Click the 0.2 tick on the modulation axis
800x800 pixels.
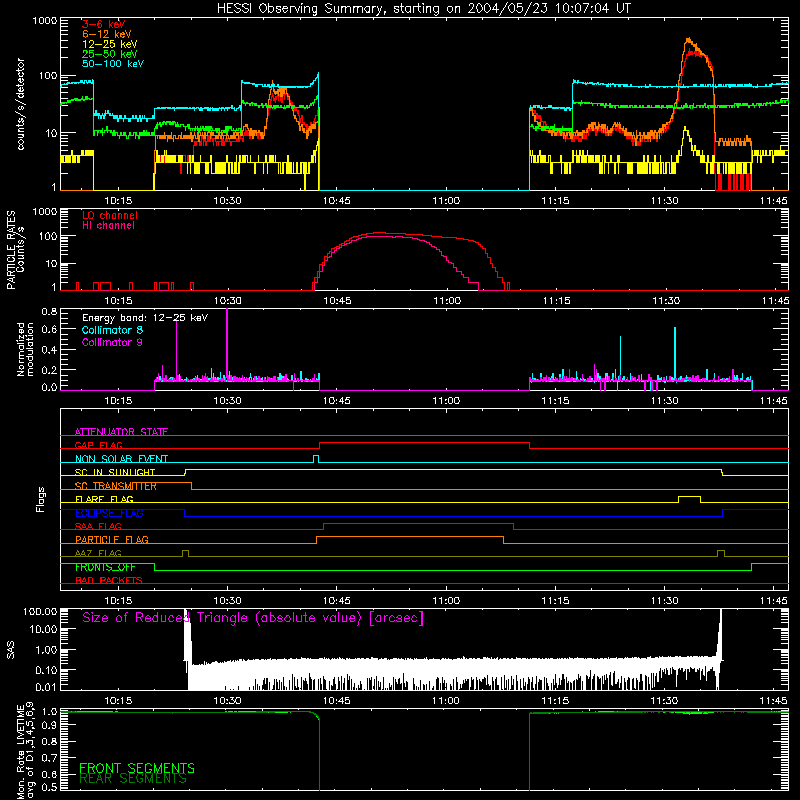click(49, 370)
